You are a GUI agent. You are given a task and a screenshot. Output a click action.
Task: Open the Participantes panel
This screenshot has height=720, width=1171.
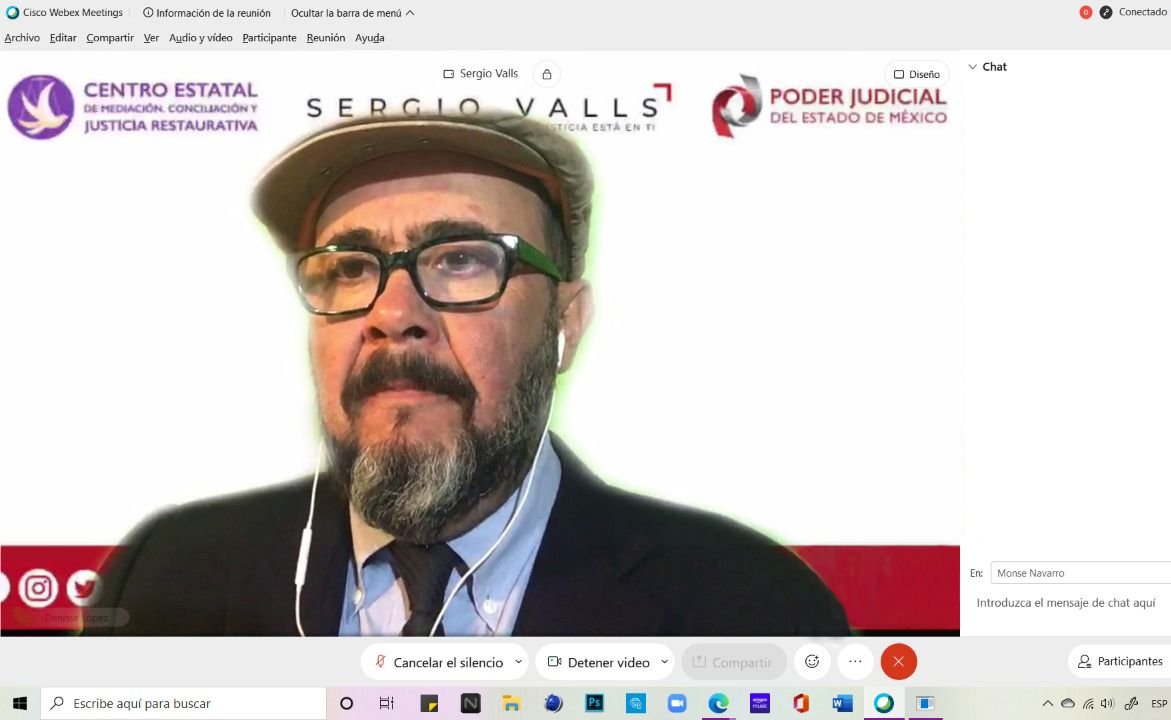pyautogui.click(x=1119, y=661)
